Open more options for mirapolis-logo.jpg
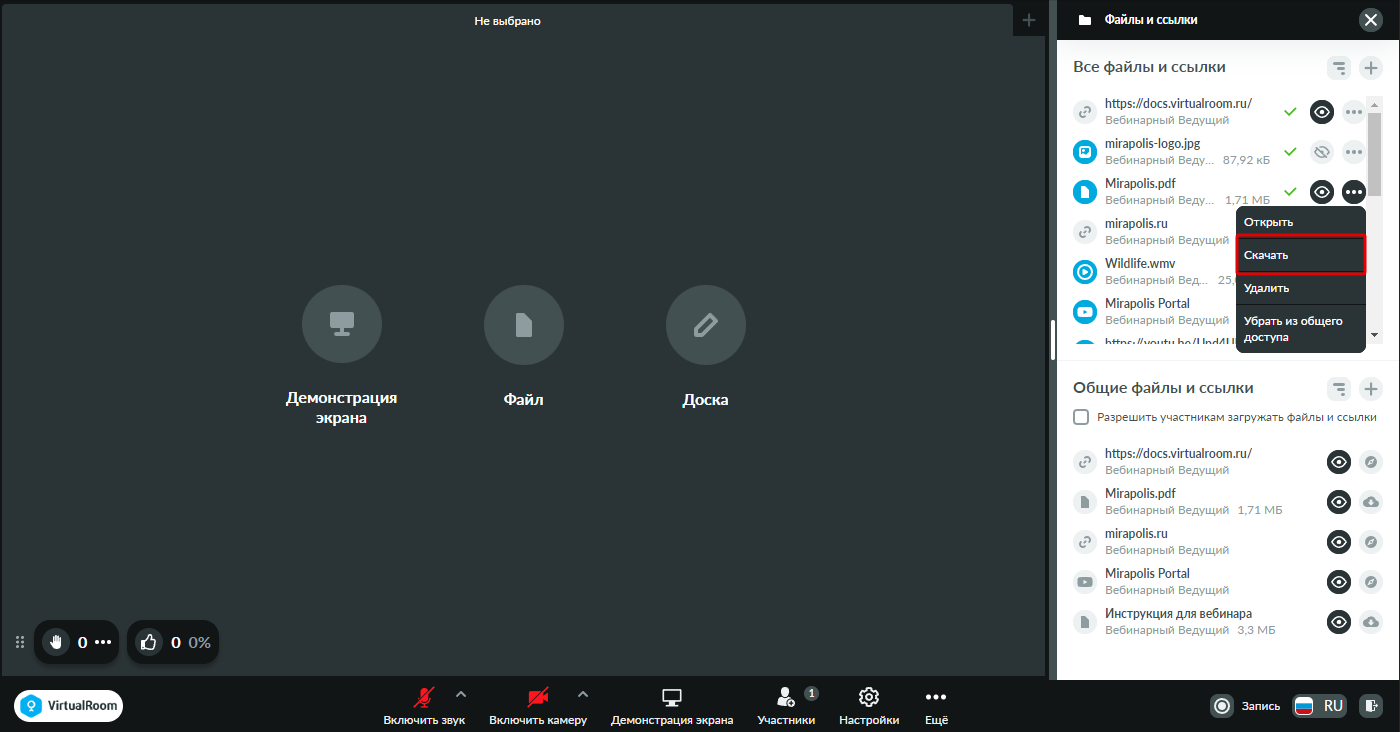Screen dimensions: 1400x732 pyautogui.click(x=1354, y=152)
